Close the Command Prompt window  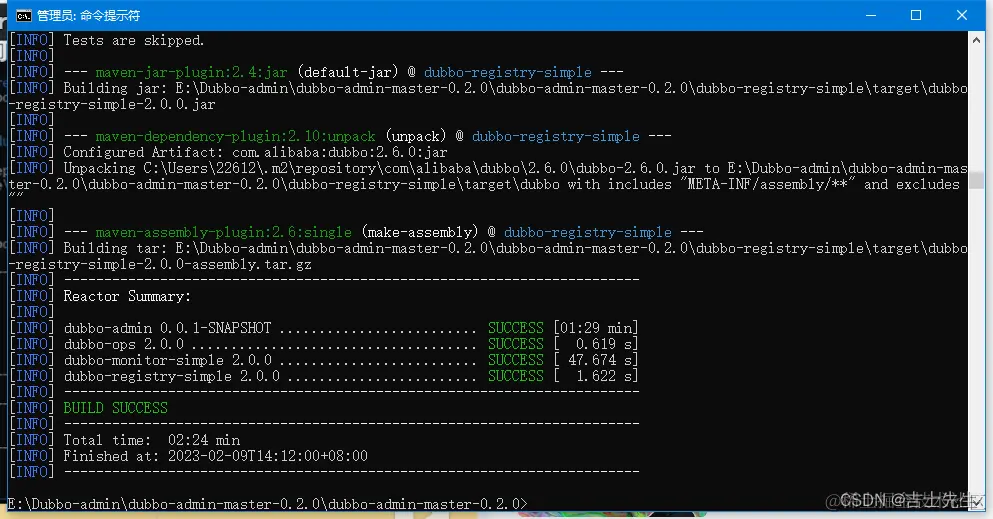(961, 15)
